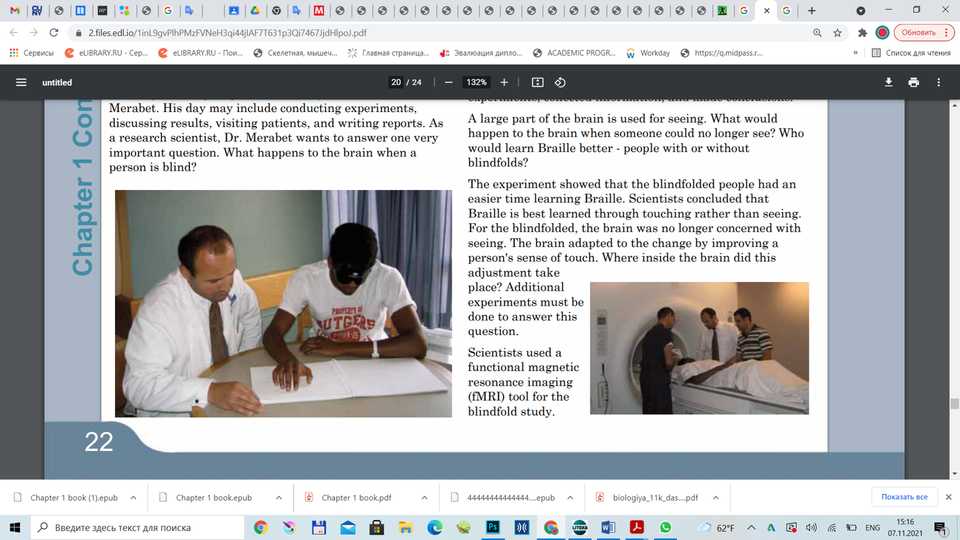Open the PDF viewer sidebar menu
960x540 pixels.
(21, 82)
